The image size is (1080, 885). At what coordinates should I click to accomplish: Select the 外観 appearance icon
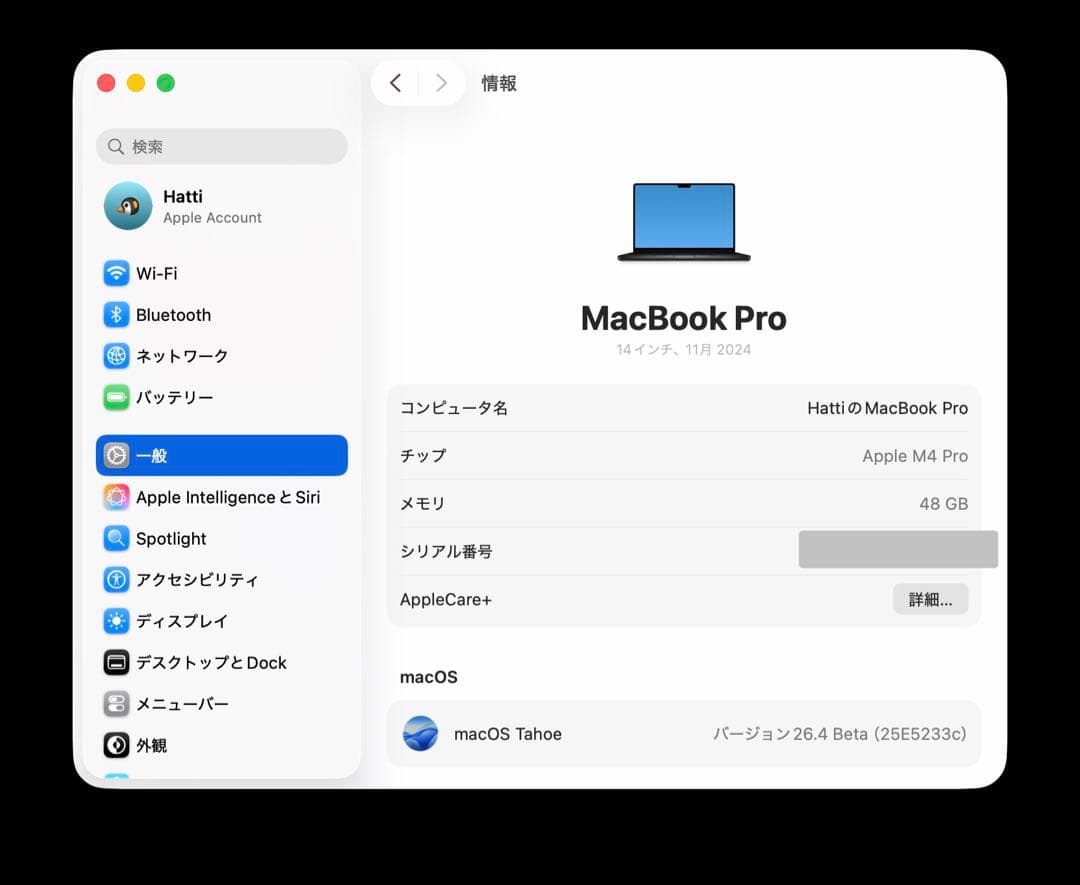click(x=116, y=745)
